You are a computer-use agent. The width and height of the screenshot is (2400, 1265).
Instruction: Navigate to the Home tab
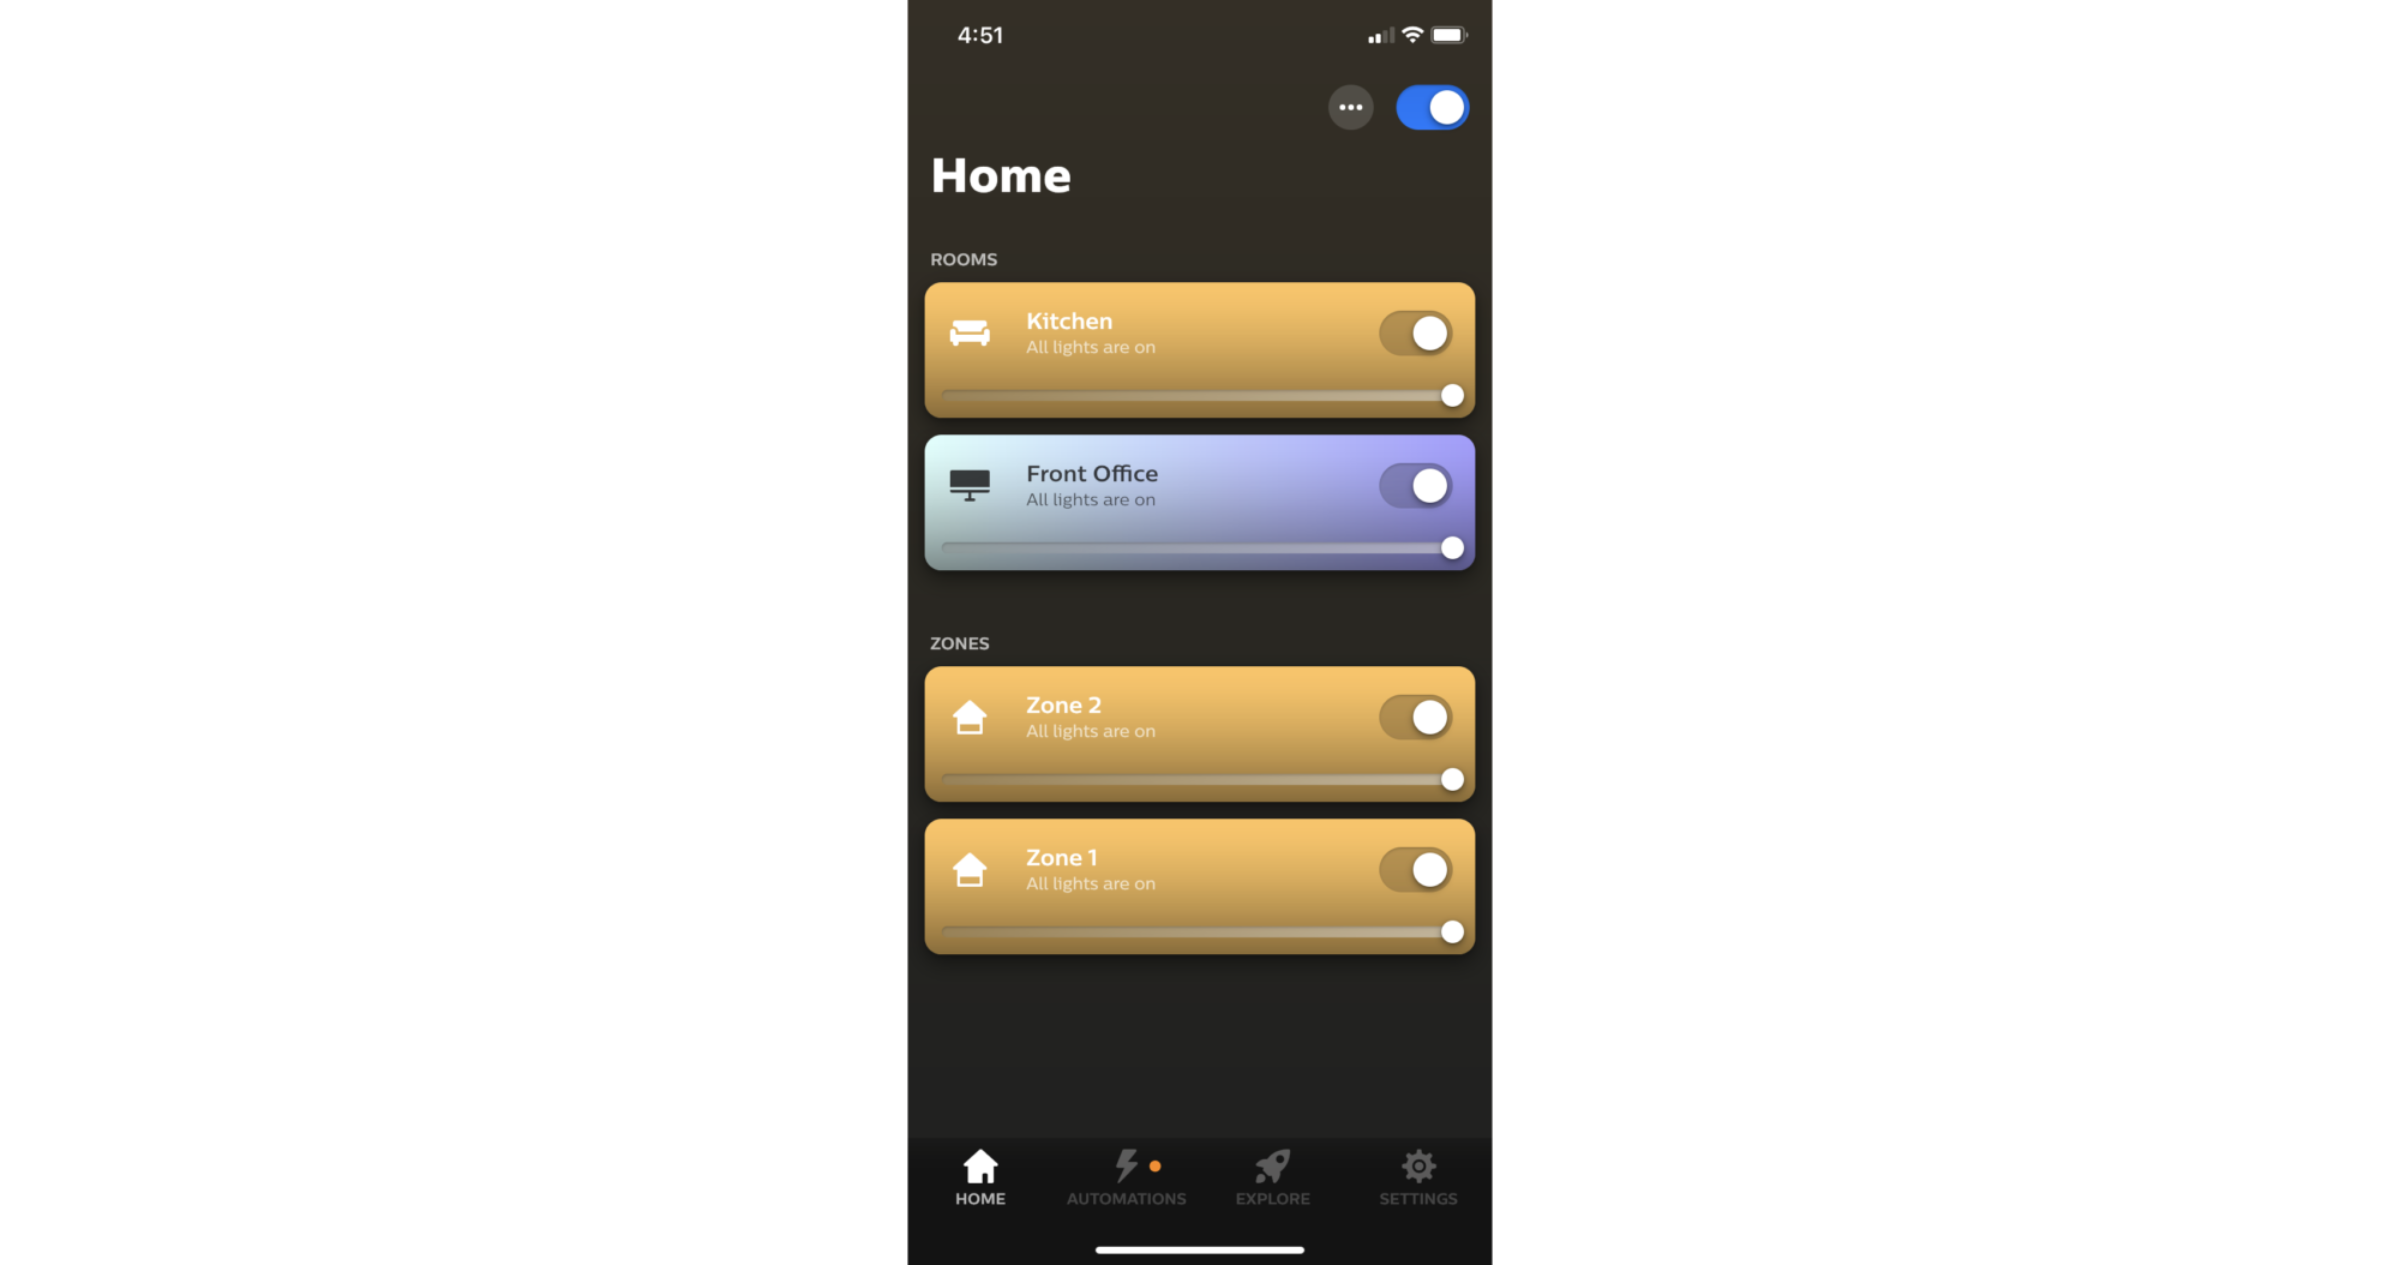[x=981, y=1178]
